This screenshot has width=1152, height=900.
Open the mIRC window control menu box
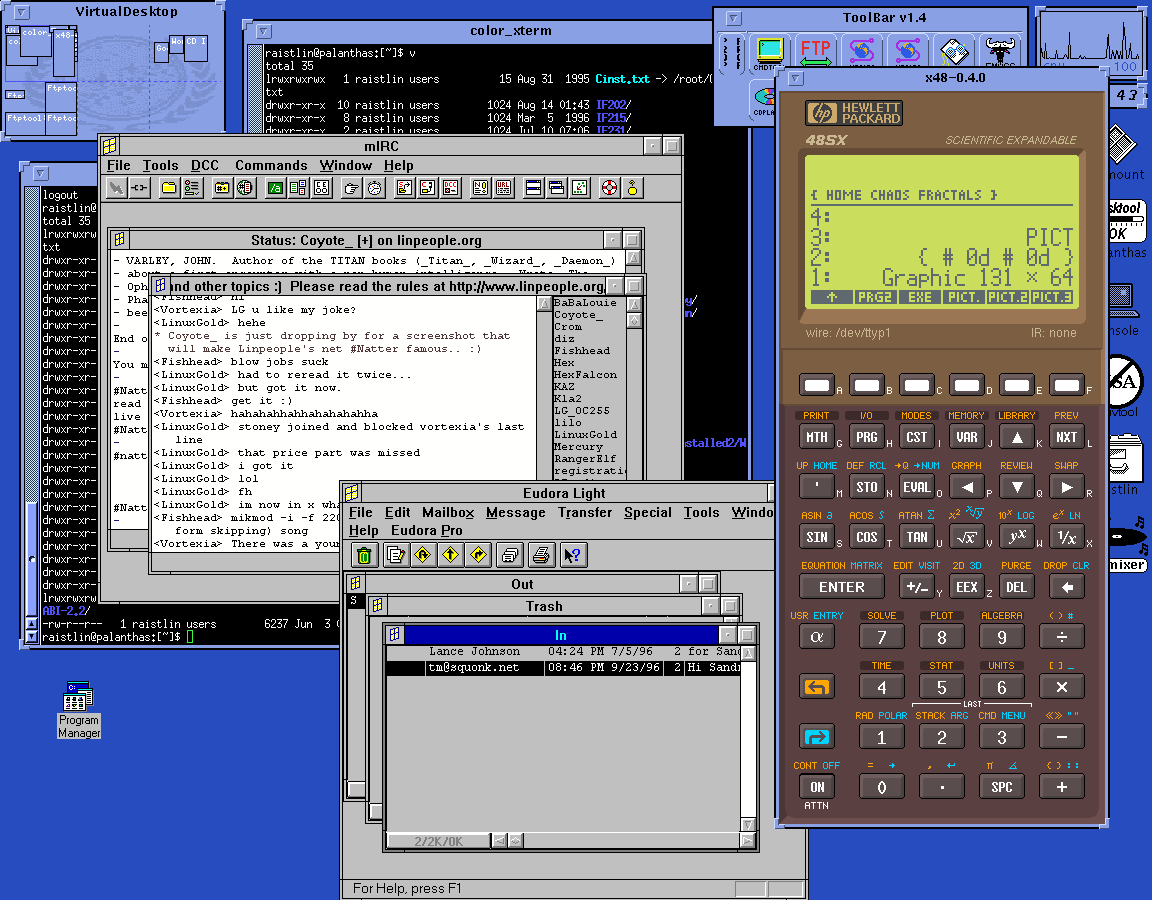coord(110,145)
